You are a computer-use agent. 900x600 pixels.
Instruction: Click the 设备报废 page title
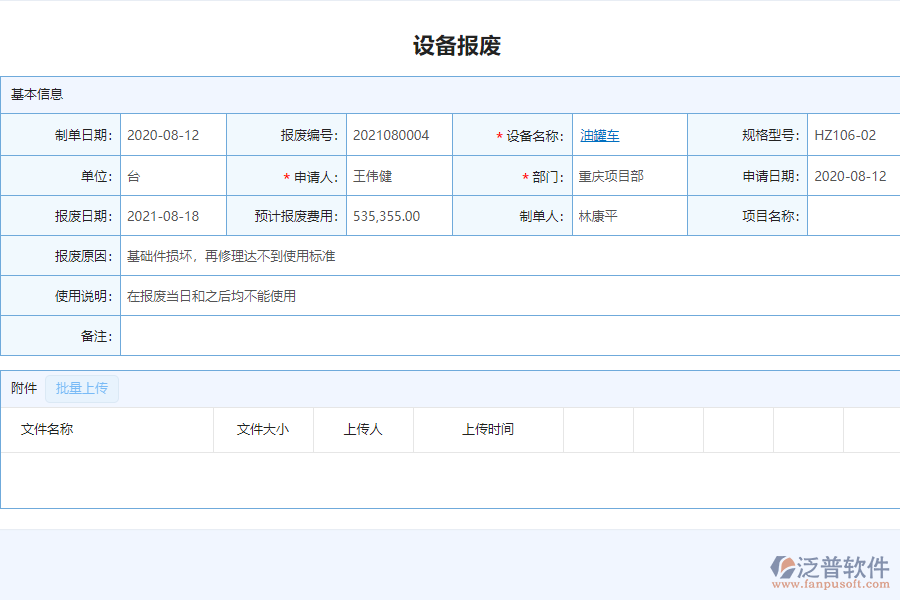pyautogui.click(x=450, y=44)
